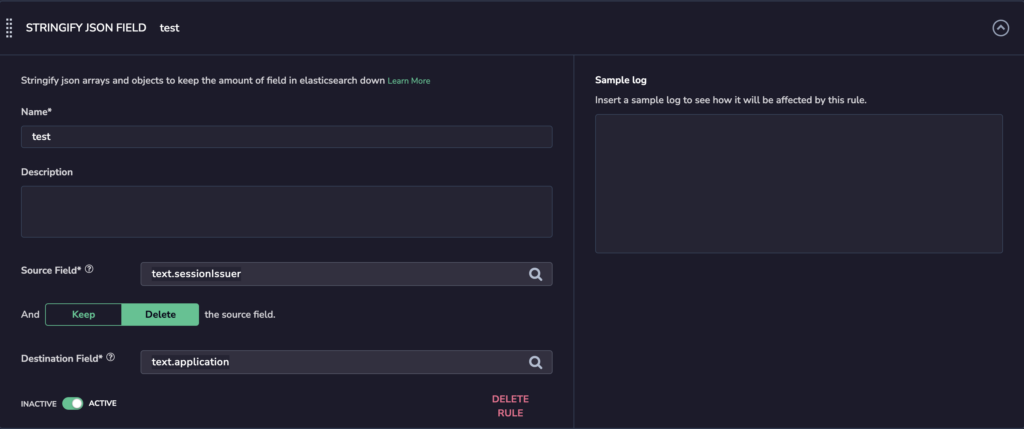Click the STRINGIFY JSON FIELD header title
The image size is (1024, 429).
click(x=86, y=28)
